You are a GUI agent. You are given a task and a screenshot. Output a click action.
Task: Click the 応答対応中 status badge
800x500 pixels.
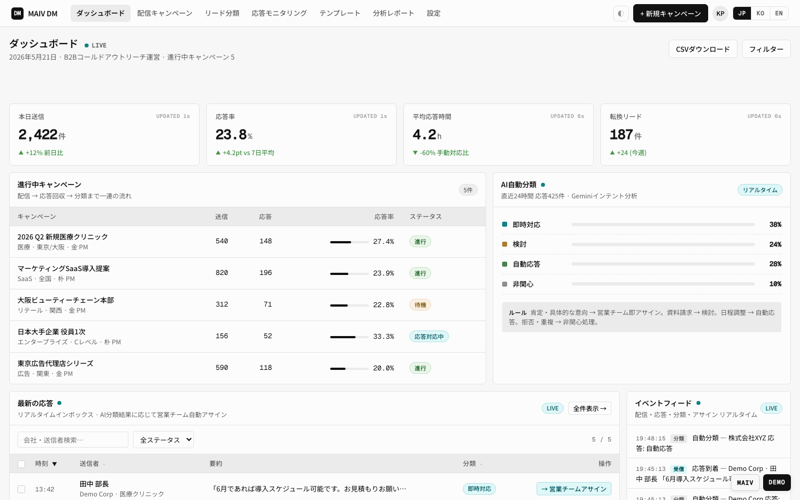coord(429,336)
